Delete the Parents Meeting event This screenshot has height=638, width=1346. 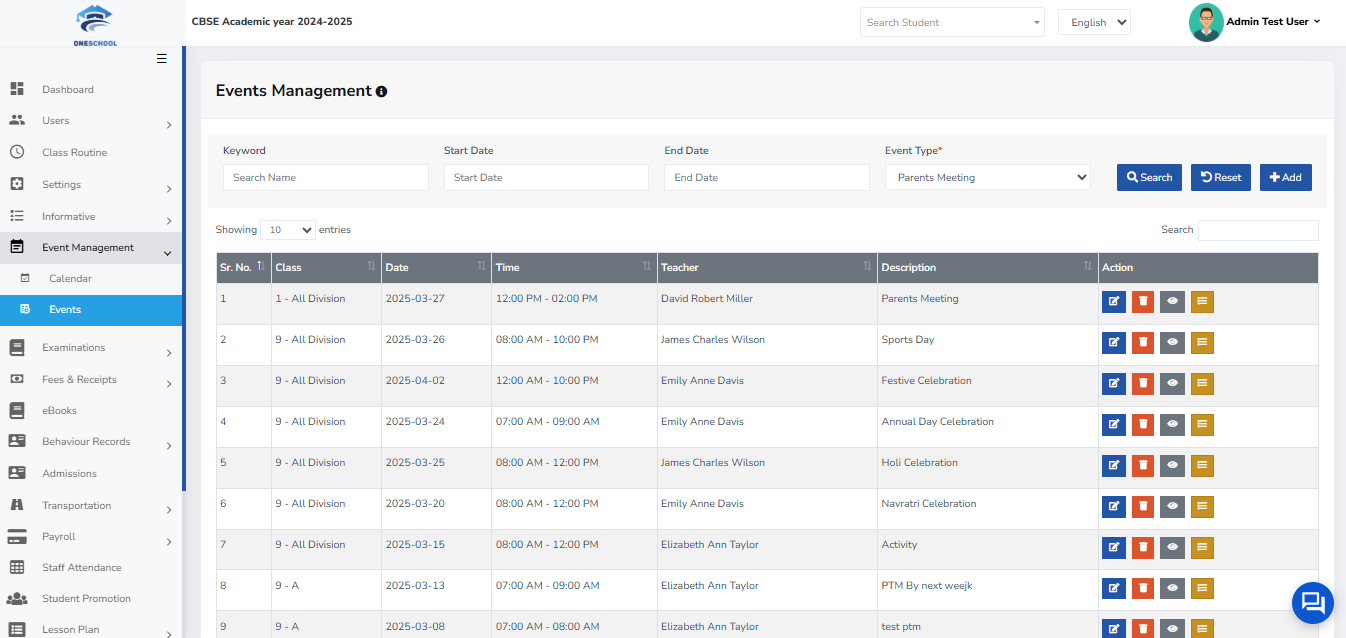[x=1142, y=302]
